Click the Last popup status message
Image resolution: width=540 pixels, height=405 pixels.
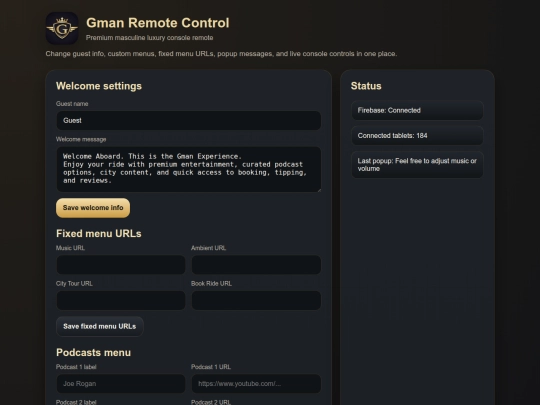click(x=417, y=165)
